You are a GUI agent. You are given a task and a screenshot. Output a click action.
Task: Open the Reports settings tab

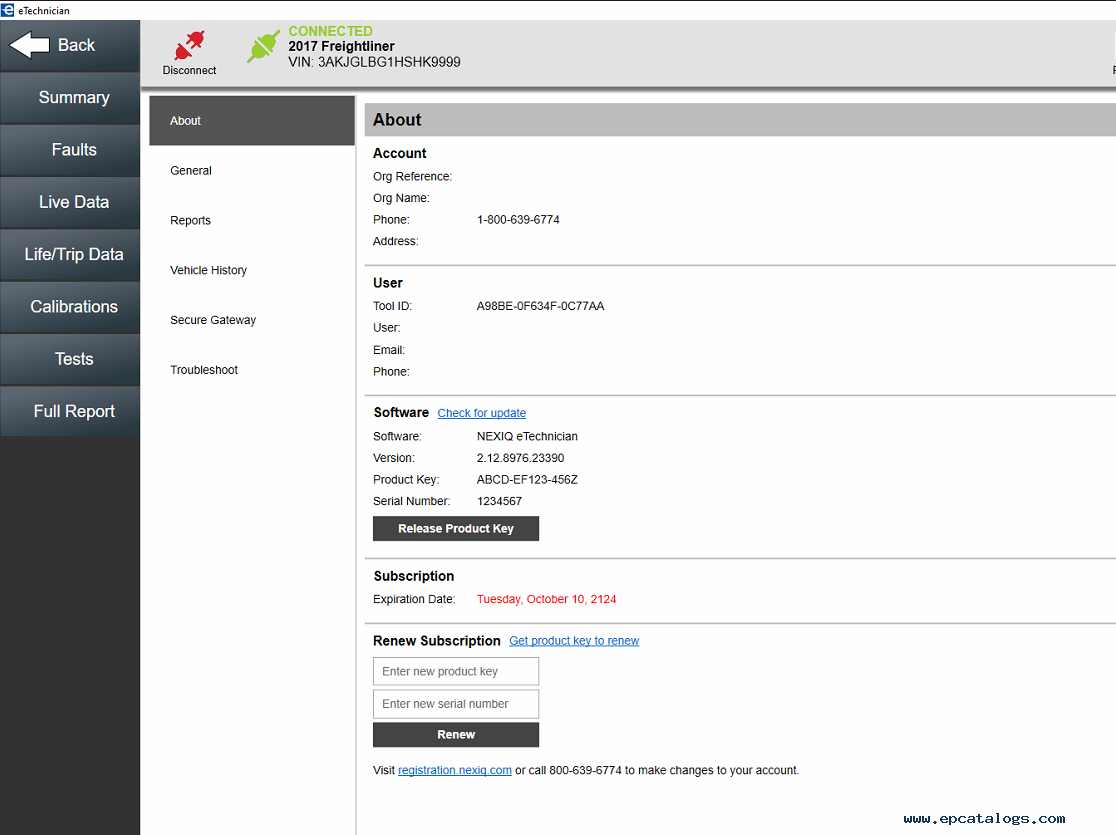click(x=252, y=221)
